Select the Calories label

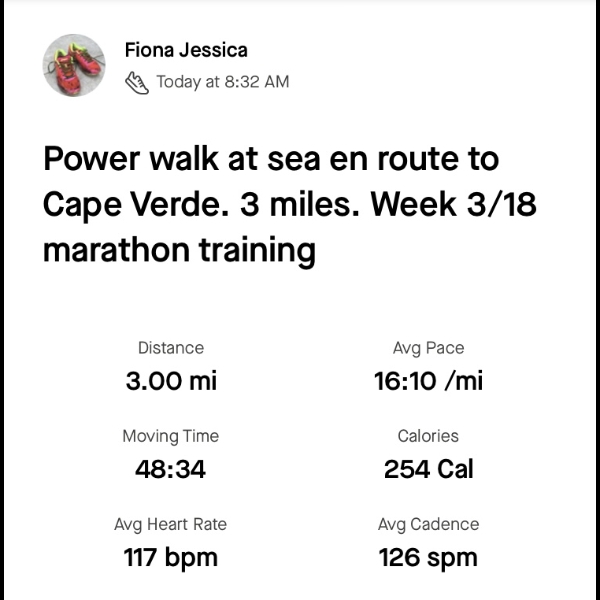(x=428, y=436)
